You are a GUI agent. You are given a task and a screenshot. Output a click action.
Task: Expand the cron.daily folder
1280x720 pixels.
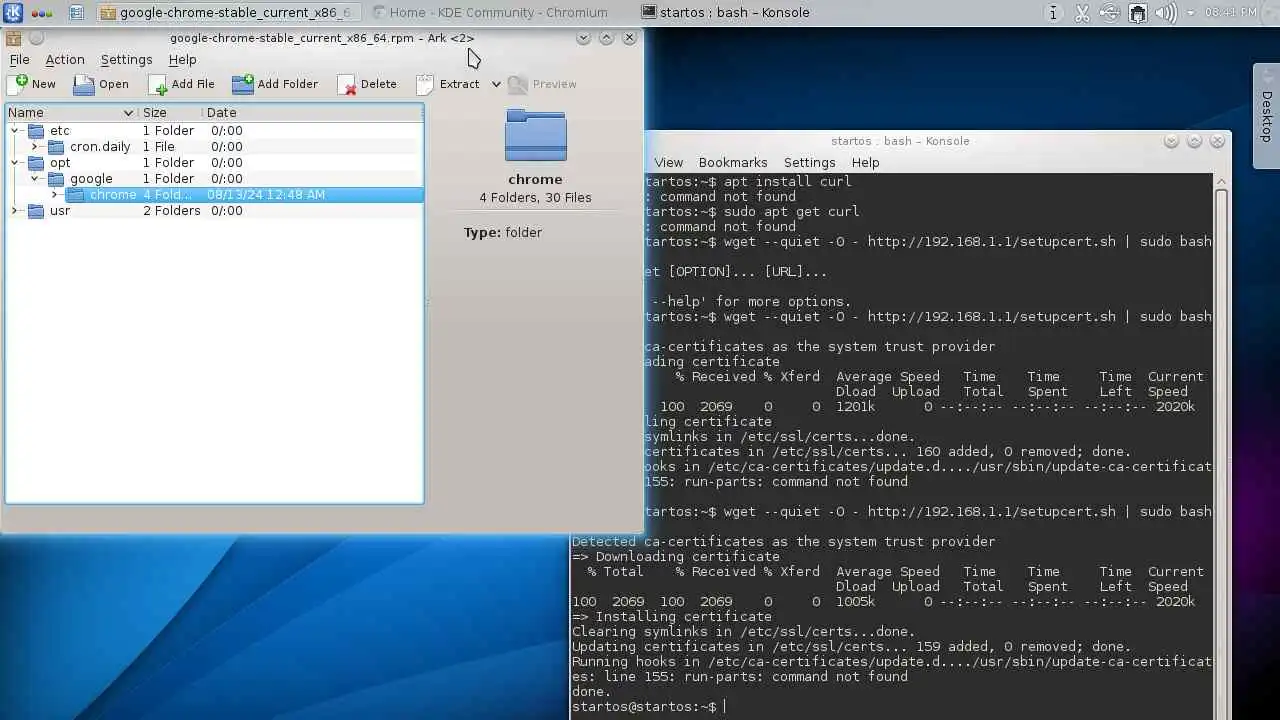pos(35,147)
